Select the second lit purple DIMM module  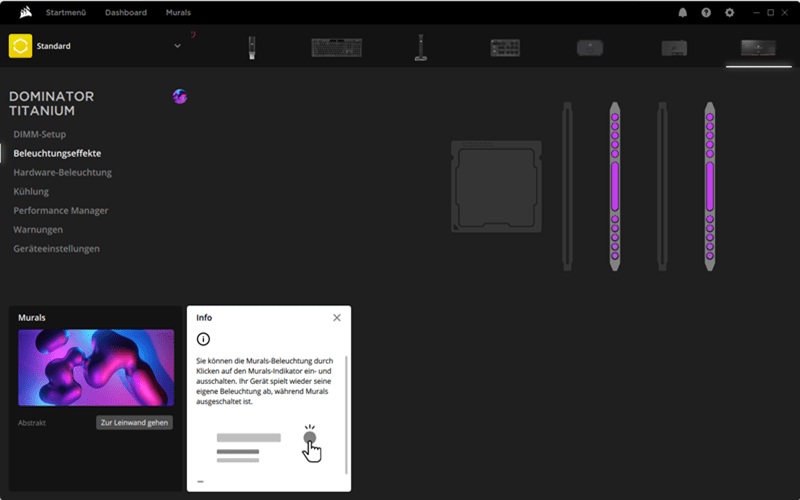(615, 186)
